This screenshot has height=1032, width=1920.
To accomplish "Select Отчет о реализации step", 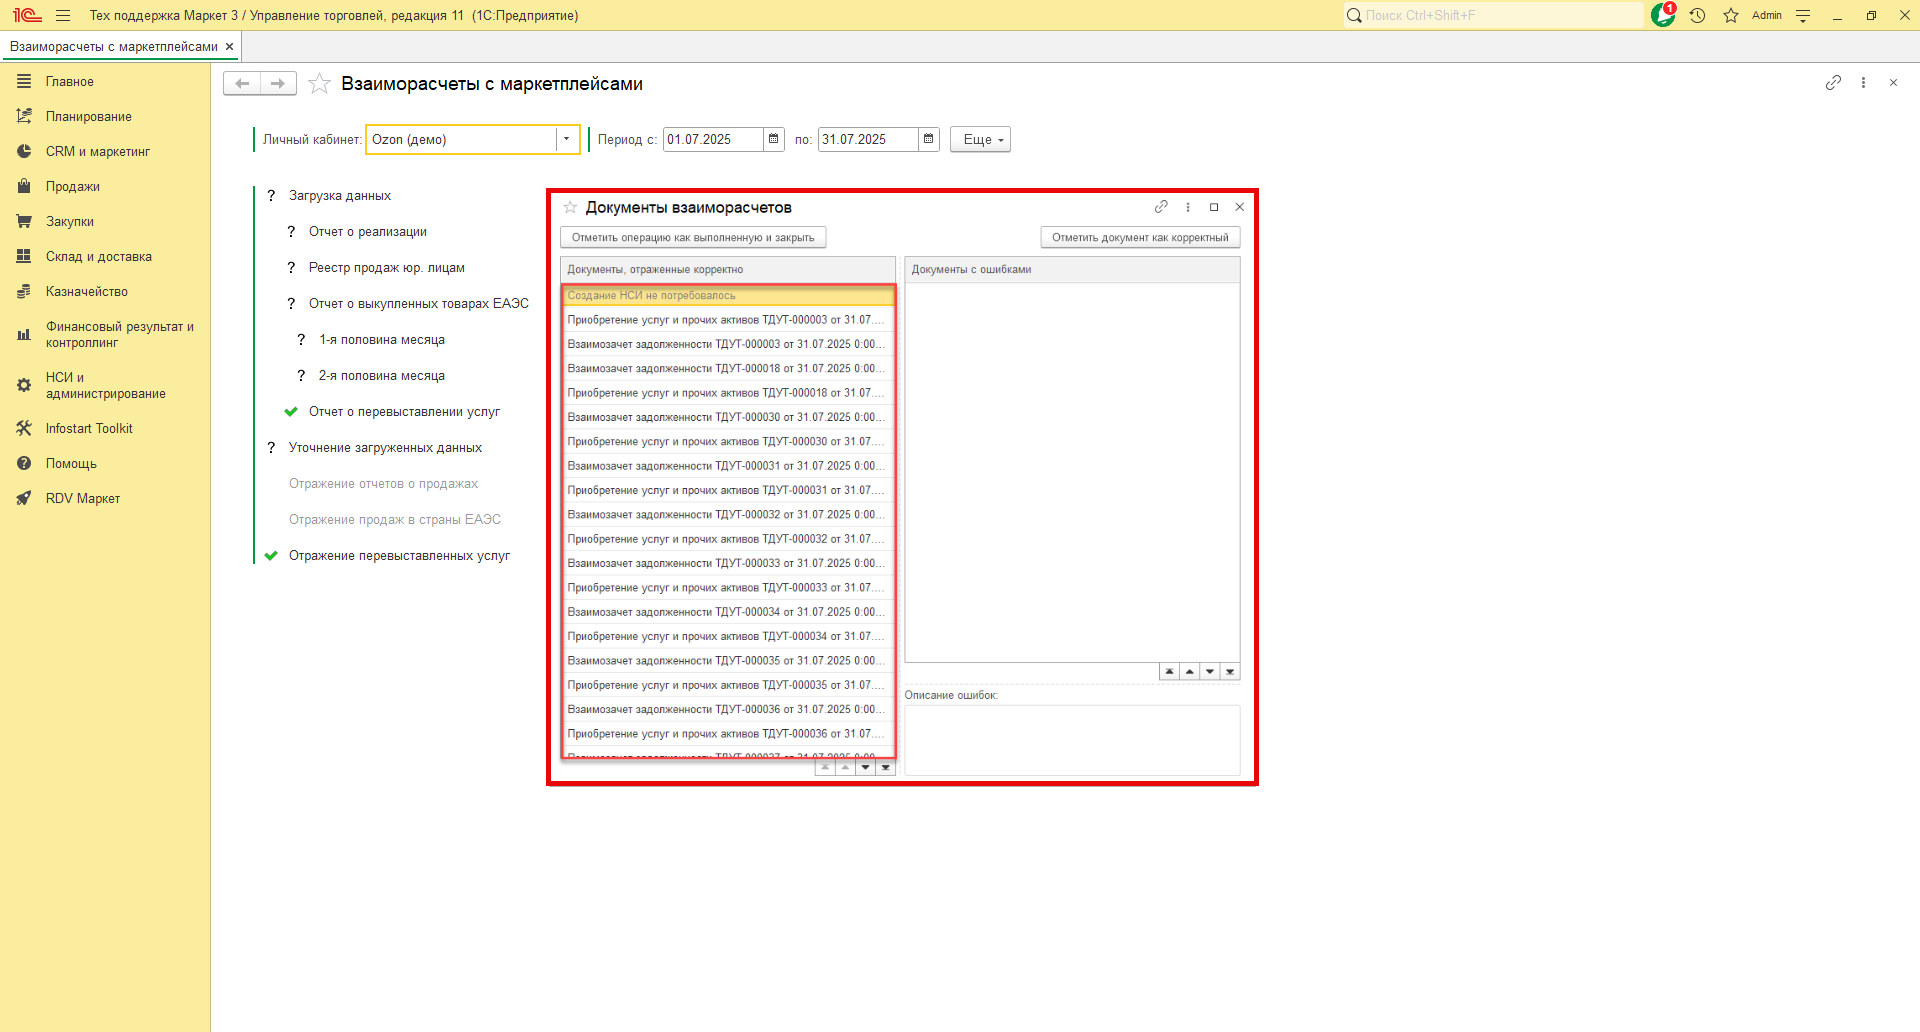I will (x=367, y=232).
